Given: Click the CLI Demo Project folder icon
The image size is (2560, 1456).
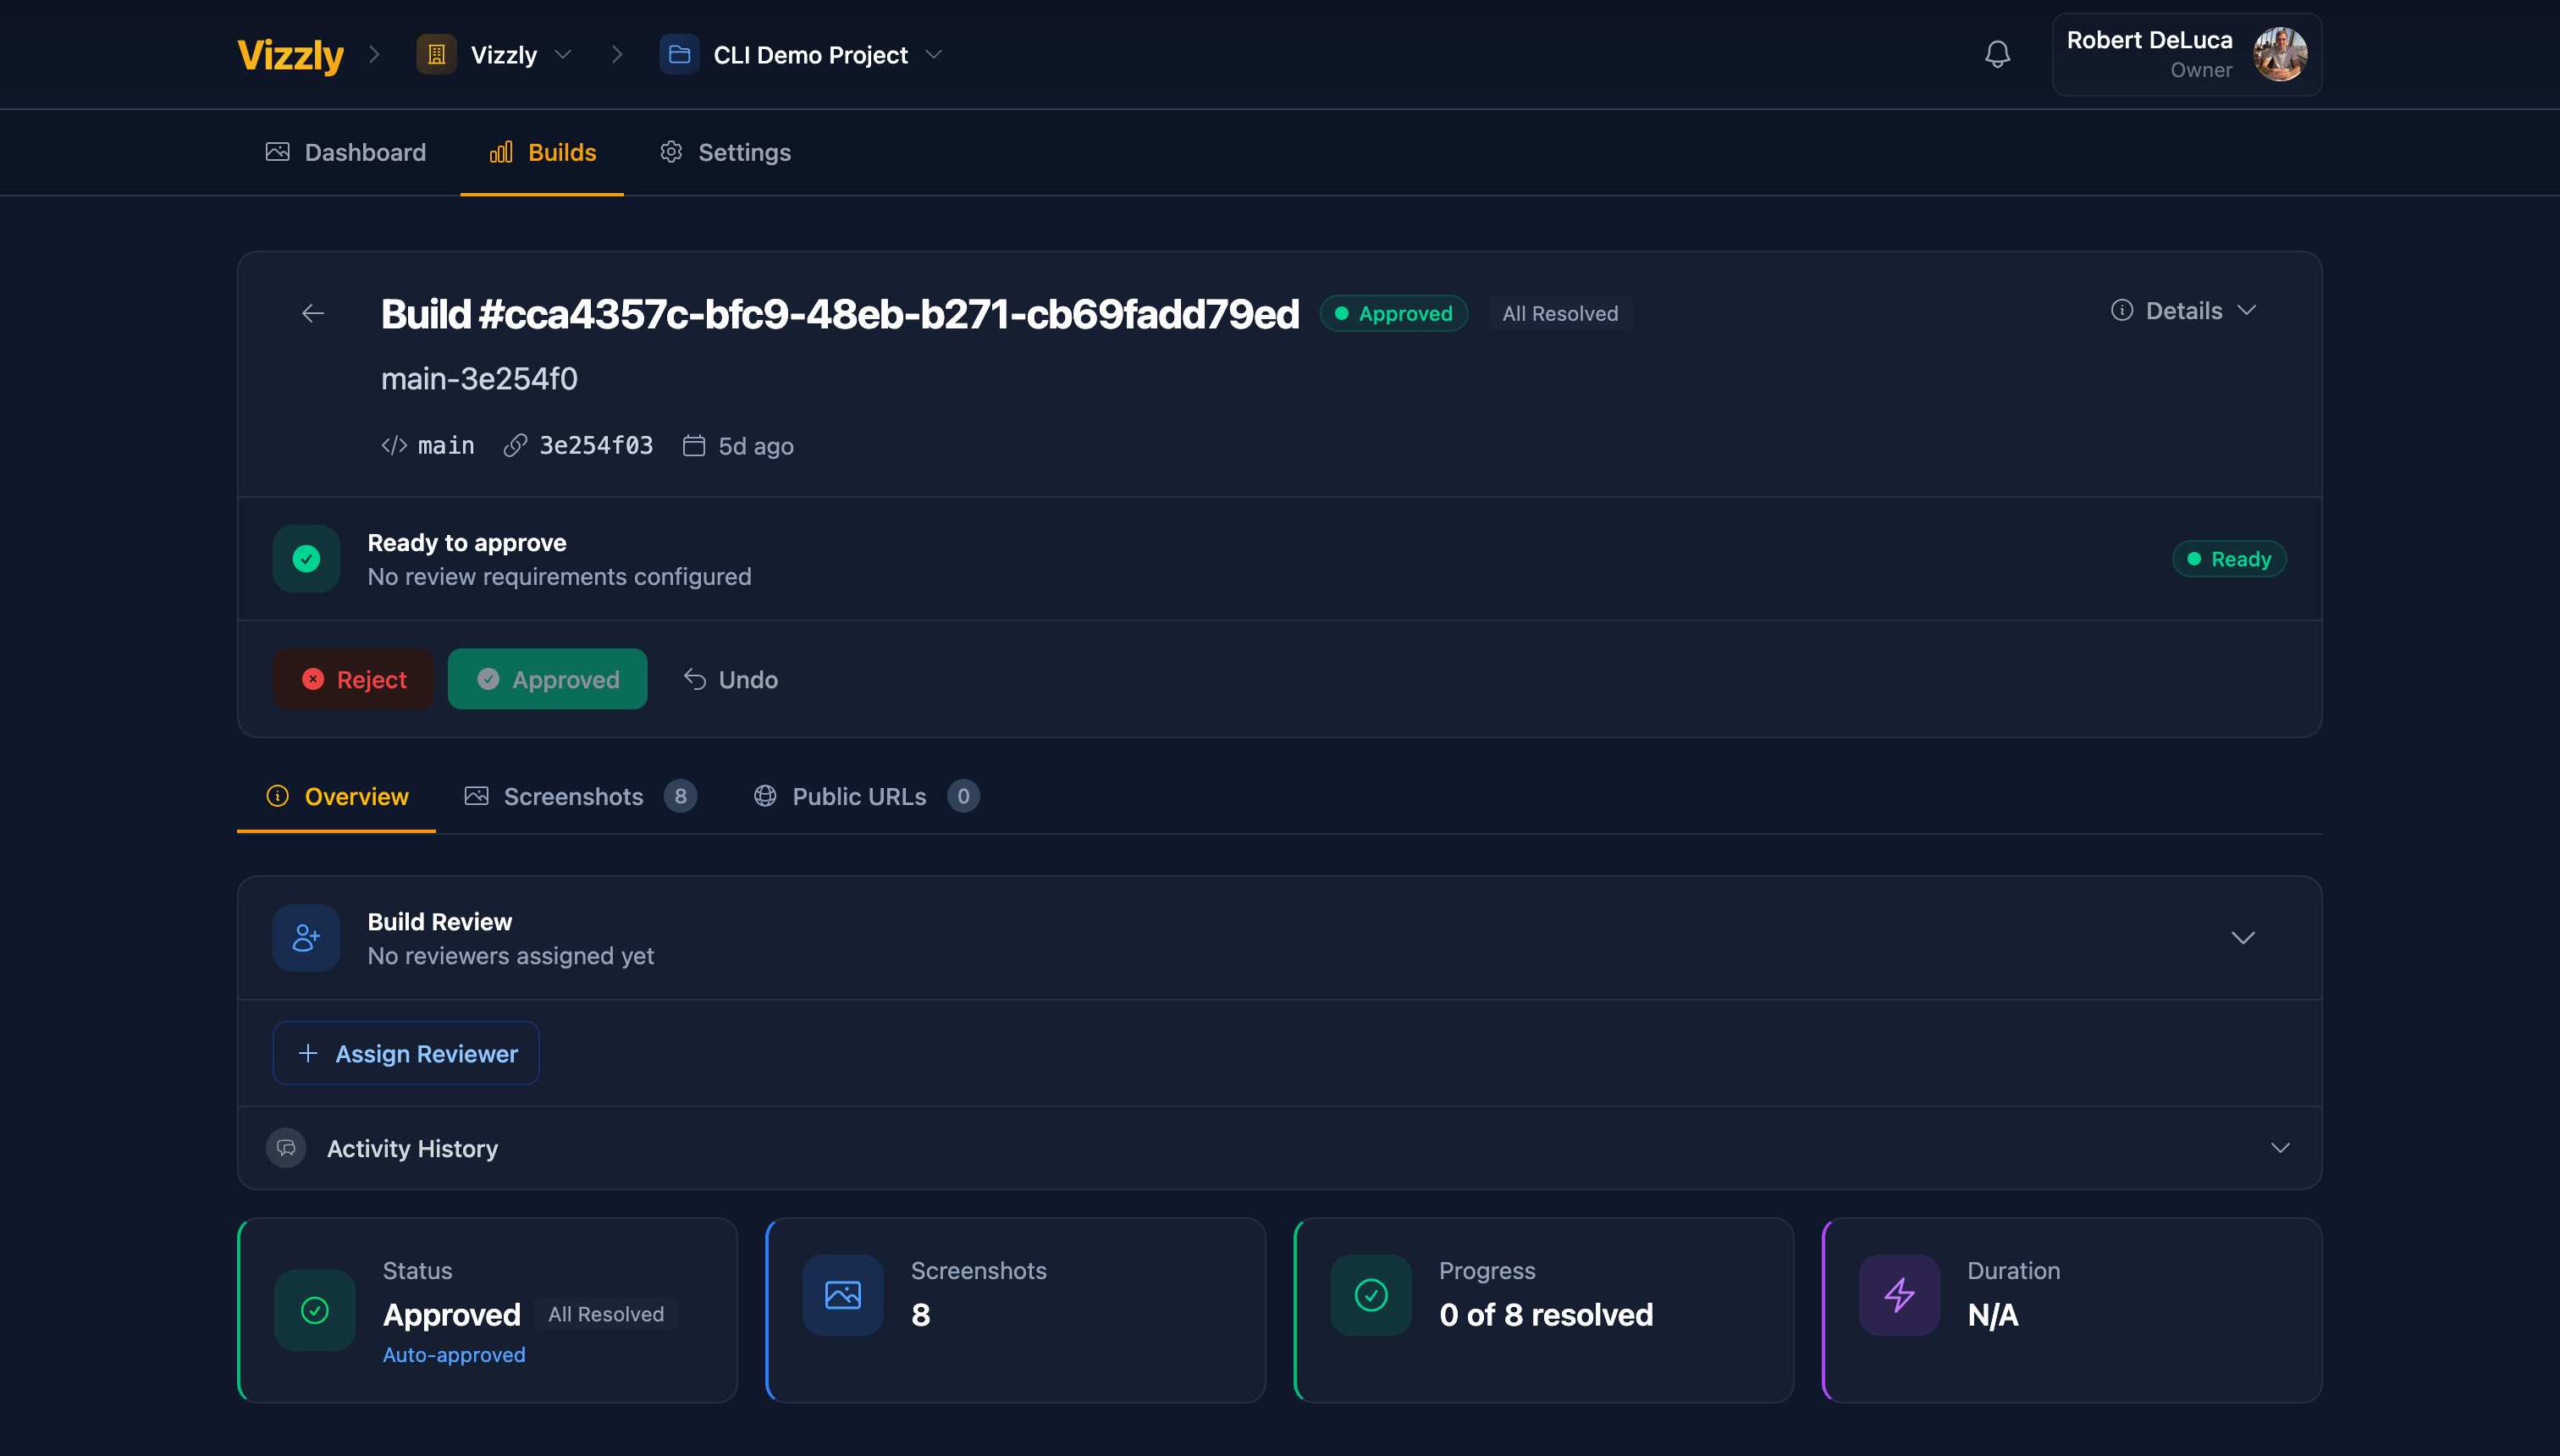Looking at the screenshot, I should [679, 55].
